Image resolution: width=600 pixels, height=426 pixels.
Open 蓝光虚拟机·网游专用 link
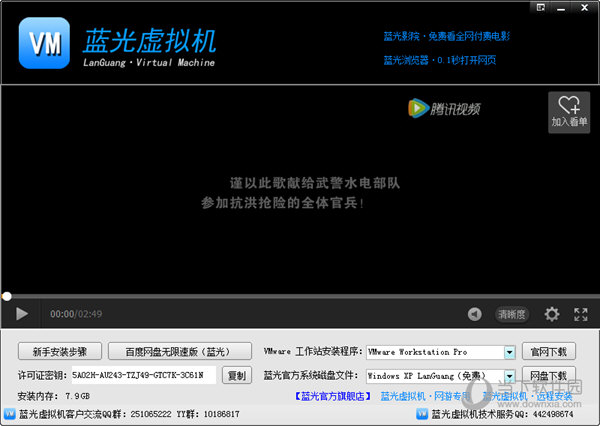click(425, 396)
